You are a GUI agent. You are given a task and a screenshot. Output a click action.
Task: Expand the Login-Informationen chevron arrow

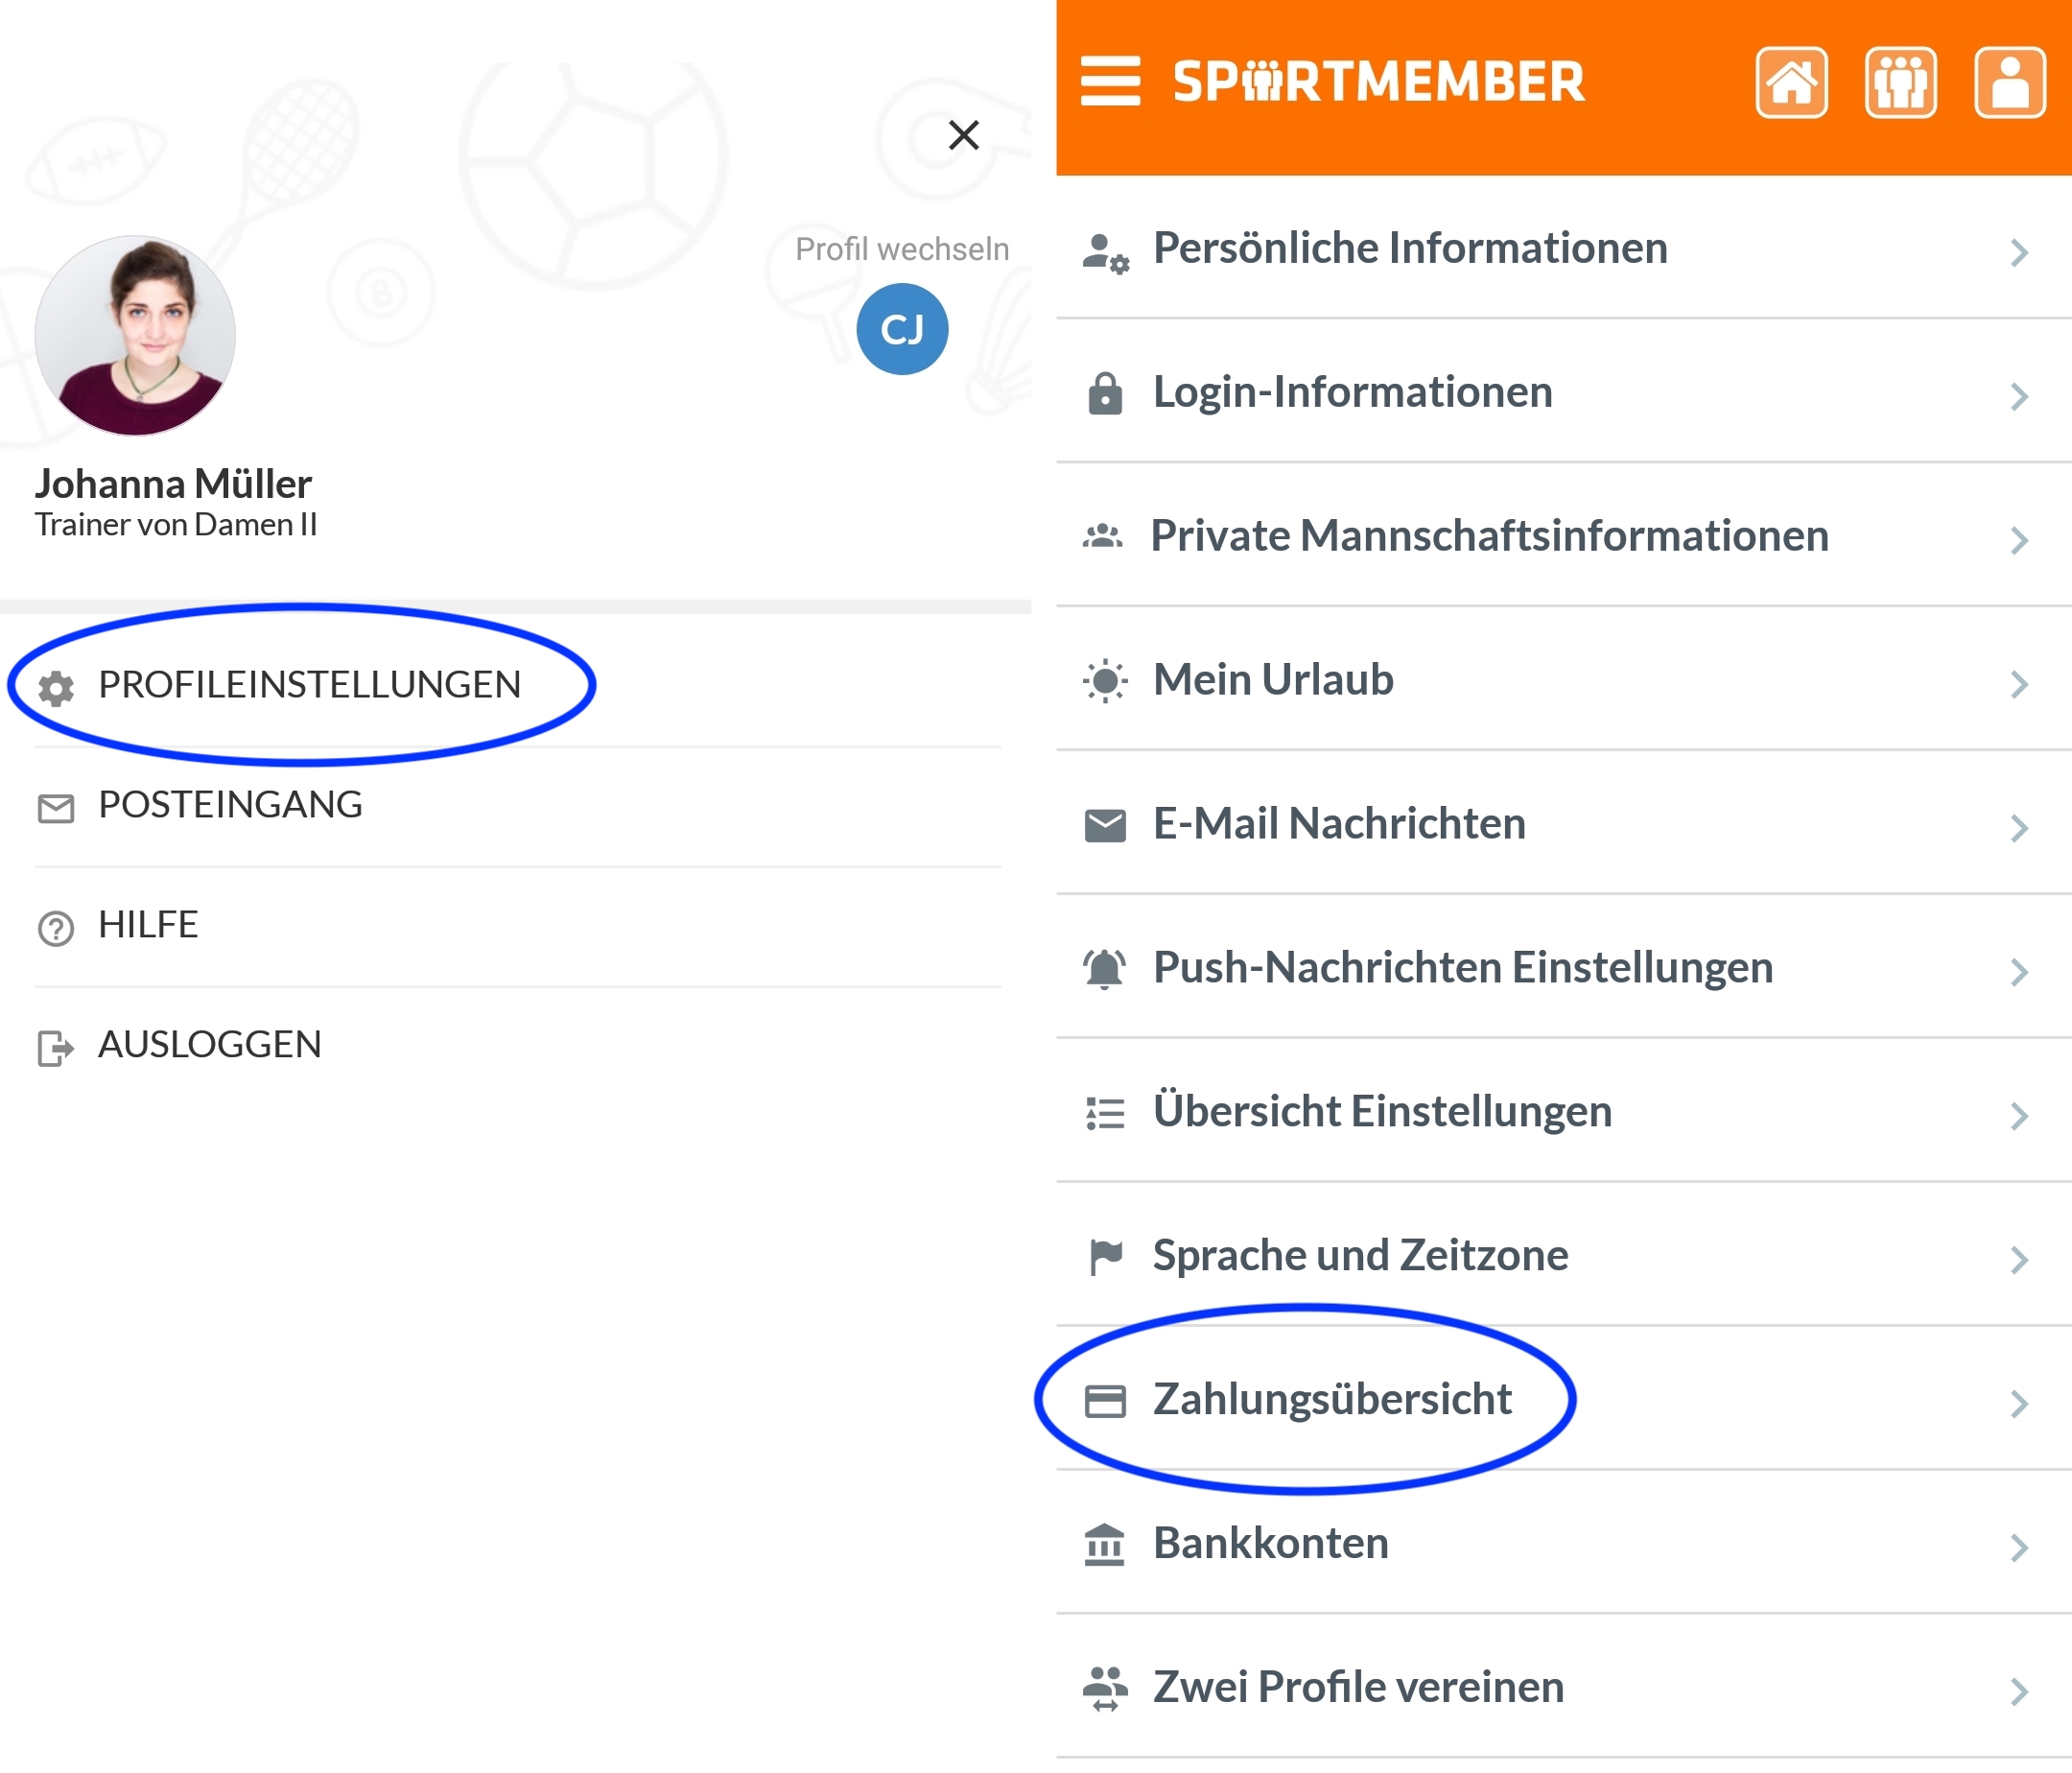coord(2019,396)
